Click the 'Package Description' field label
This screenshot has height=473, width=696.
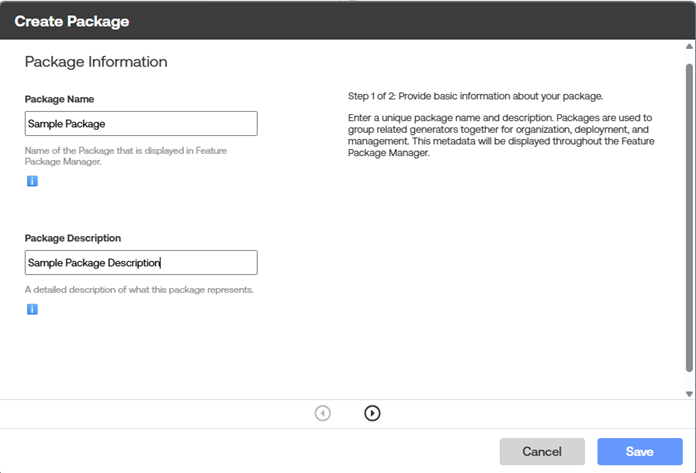(x=73, y=238)
